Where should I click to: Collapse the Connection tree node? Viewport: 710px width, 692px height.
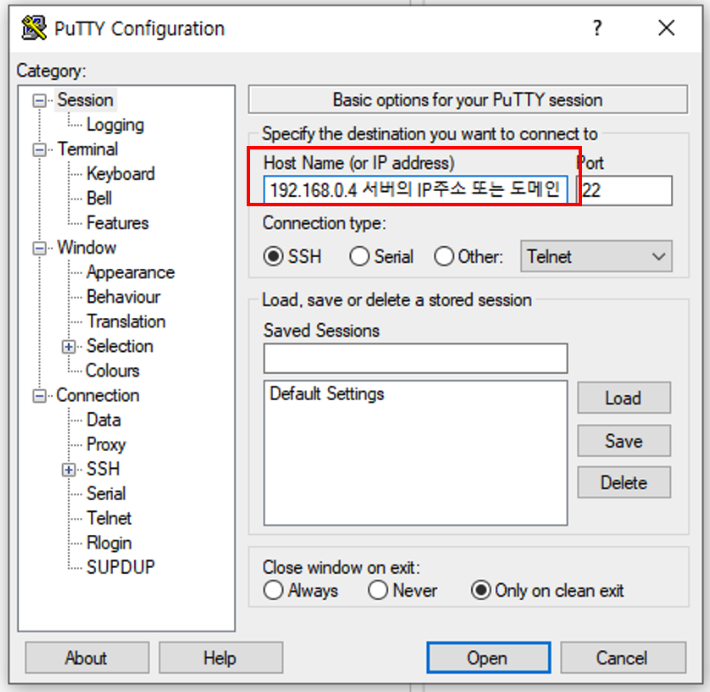tap(39, 396)
